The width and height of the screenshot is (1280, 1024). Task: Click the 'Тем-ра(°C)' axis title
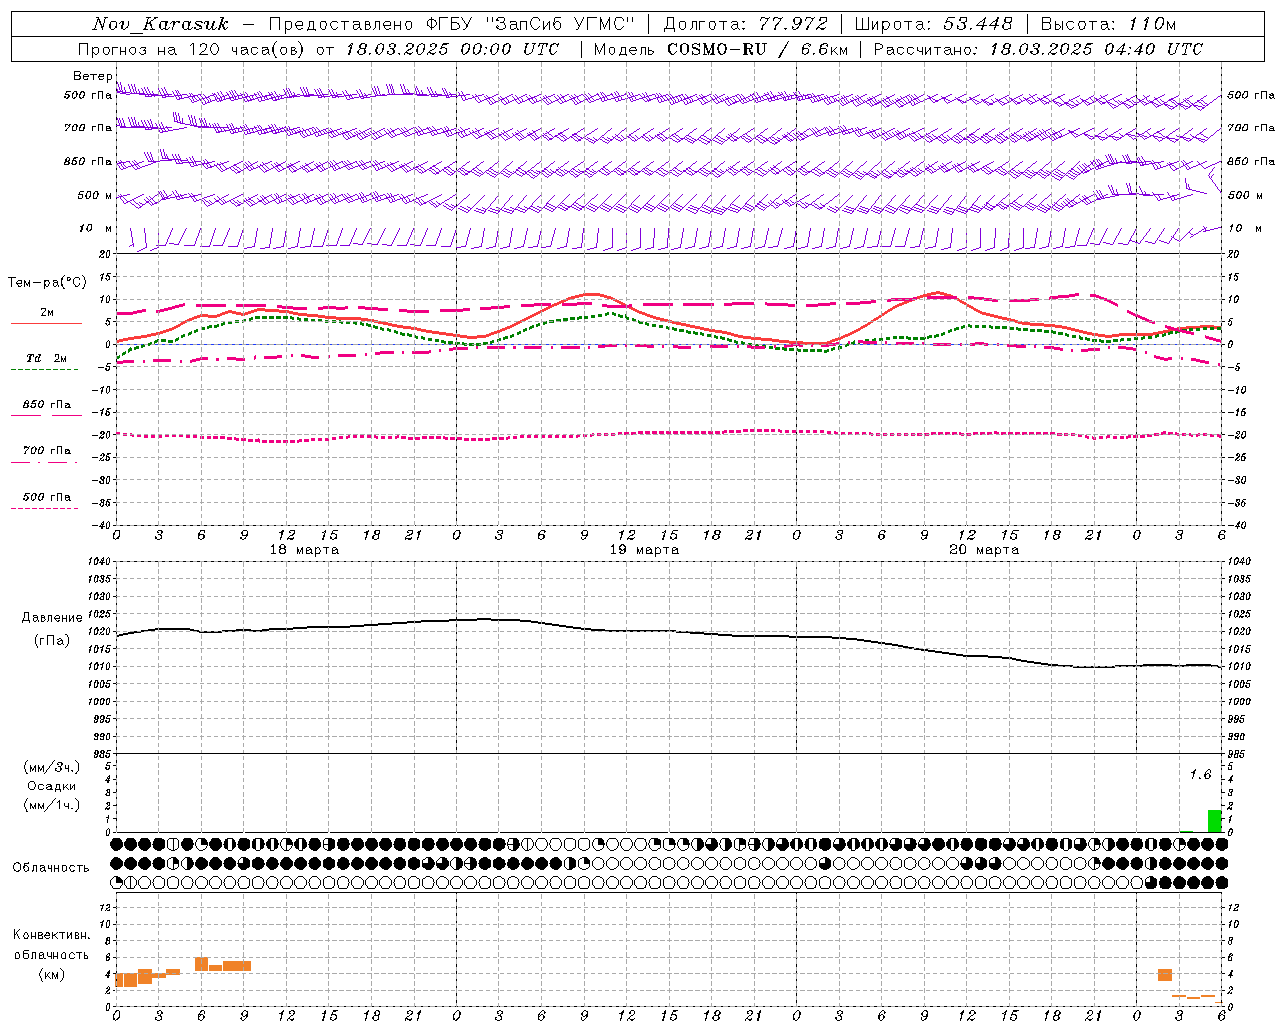[x=47, y=283]
